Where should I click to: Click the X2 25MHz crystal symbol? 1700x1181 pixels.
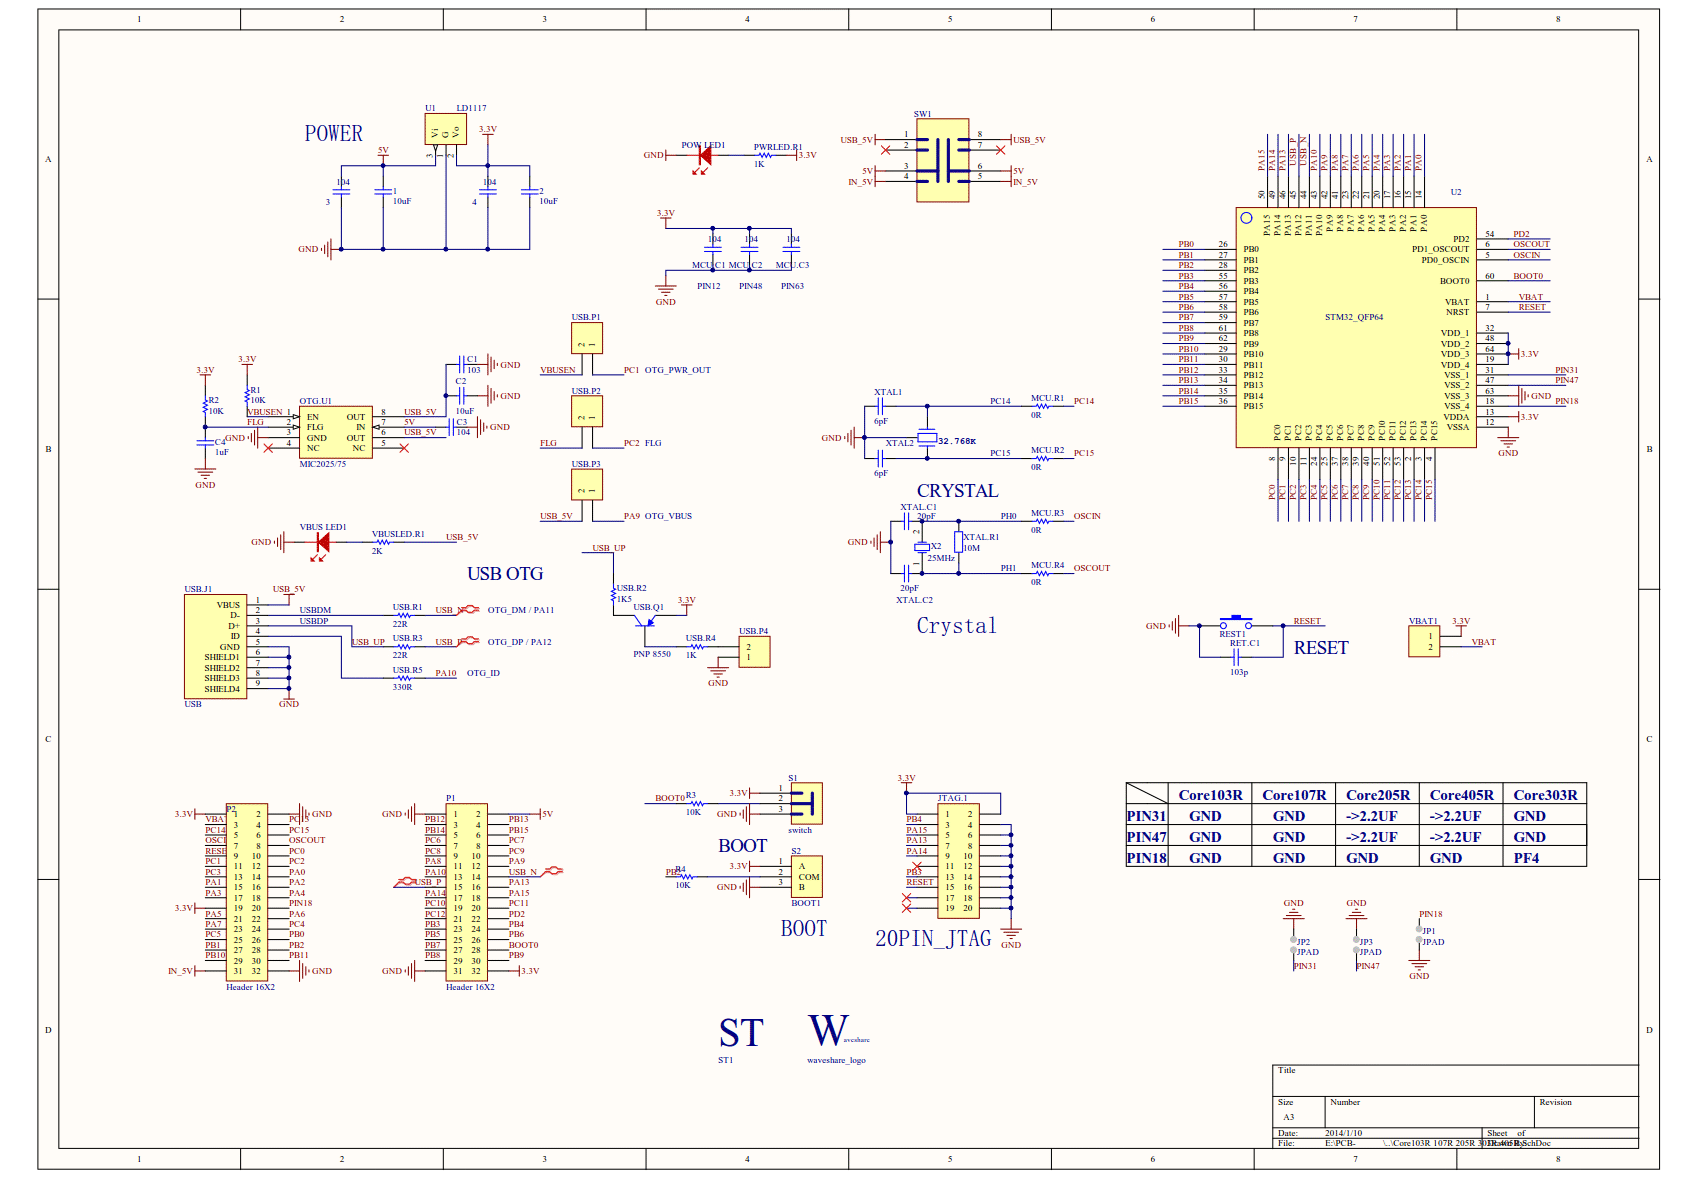(x=922, y=547)
